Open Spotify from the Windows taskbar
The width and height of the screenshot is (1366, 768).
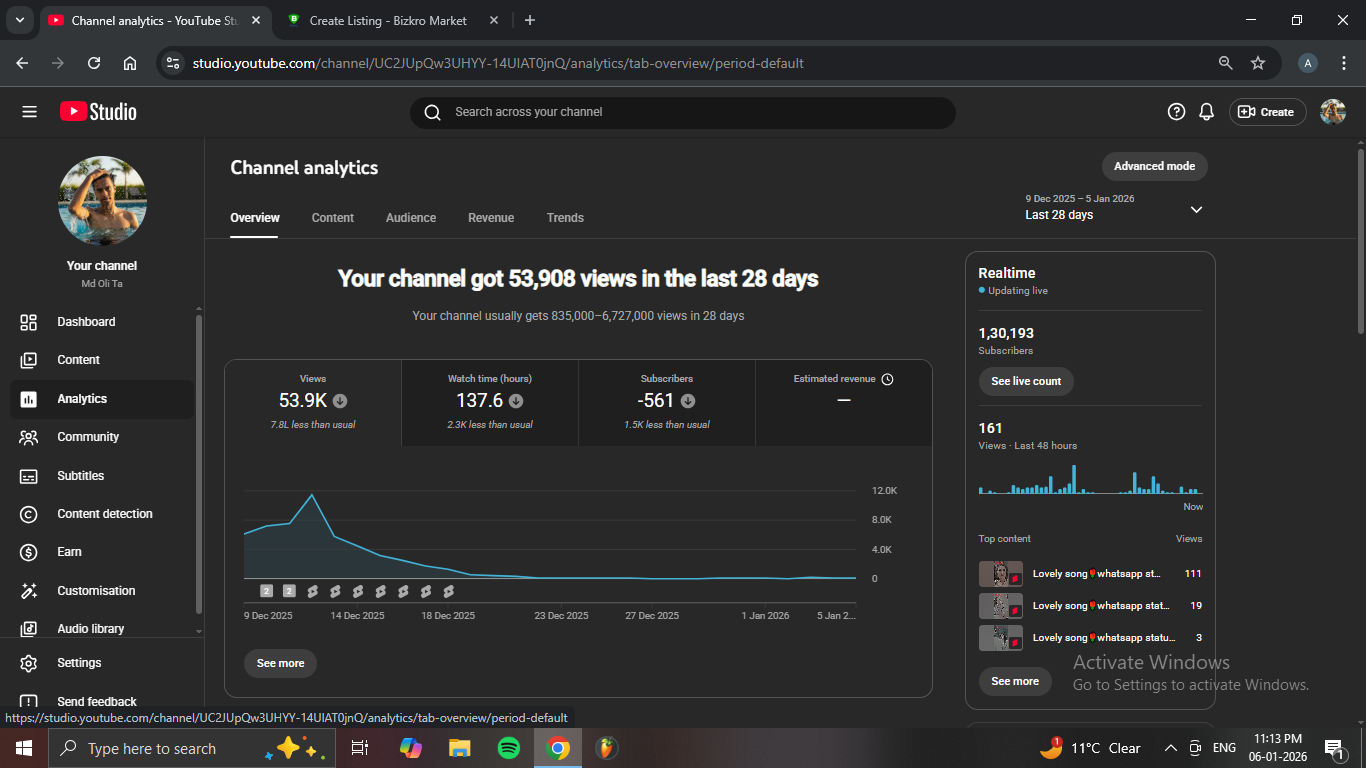(508, 748)
